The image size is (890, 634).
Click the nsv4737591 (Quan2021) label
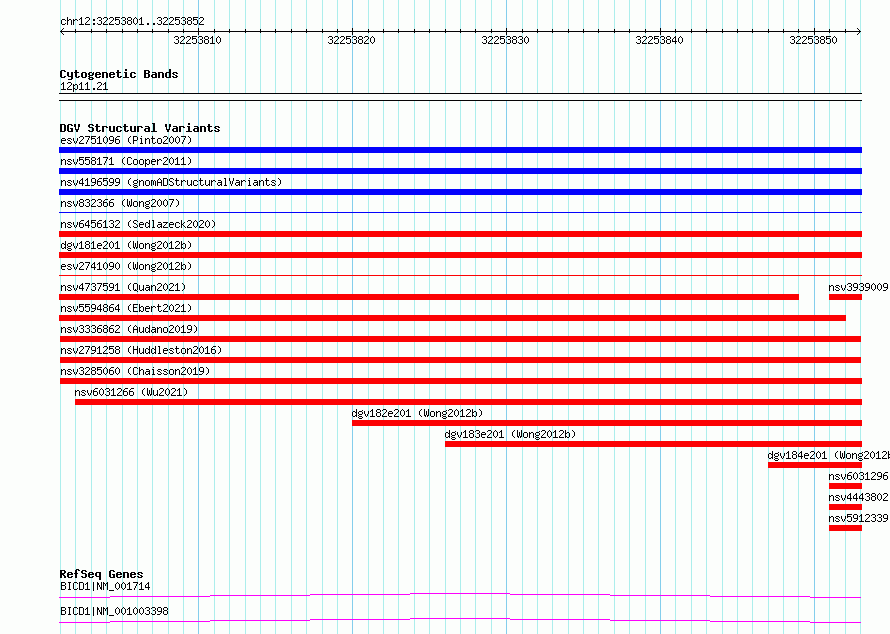(x=123, y=287)
